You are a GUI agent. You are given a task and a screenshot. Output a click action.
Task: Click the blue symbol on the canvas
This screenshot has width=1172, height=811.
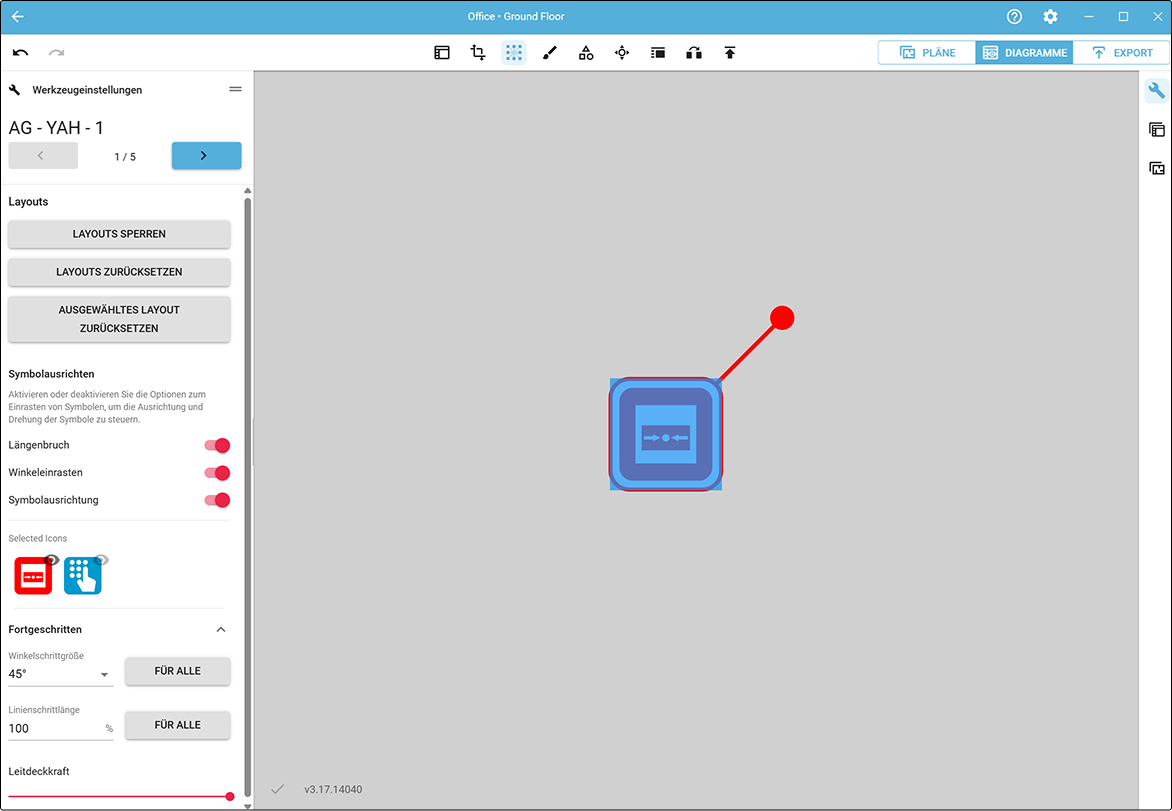(665, 434)
